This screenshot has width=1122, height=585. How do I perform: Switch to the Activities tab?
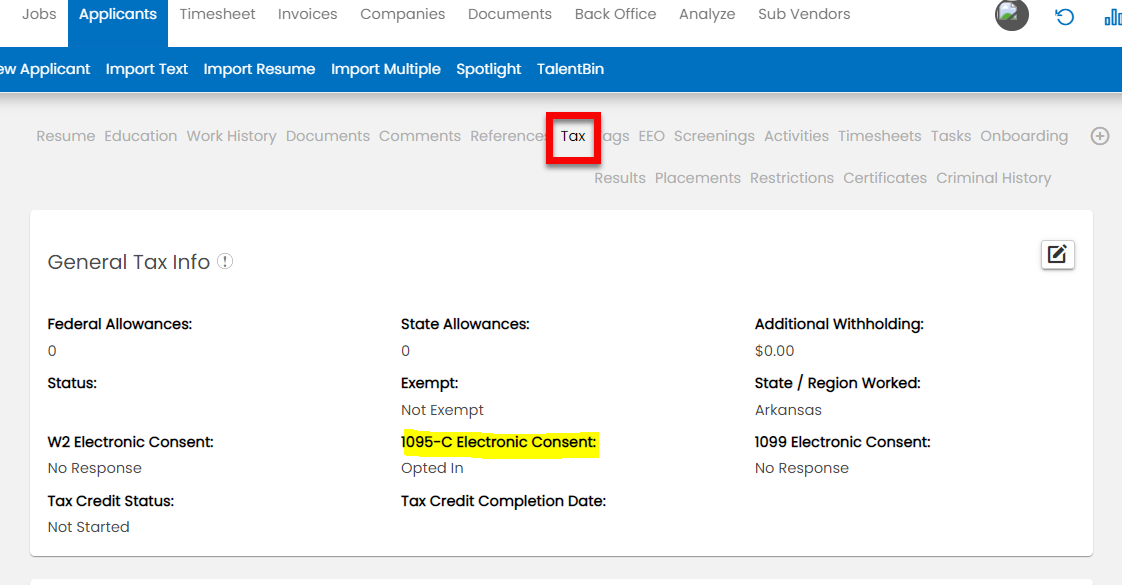796,136
